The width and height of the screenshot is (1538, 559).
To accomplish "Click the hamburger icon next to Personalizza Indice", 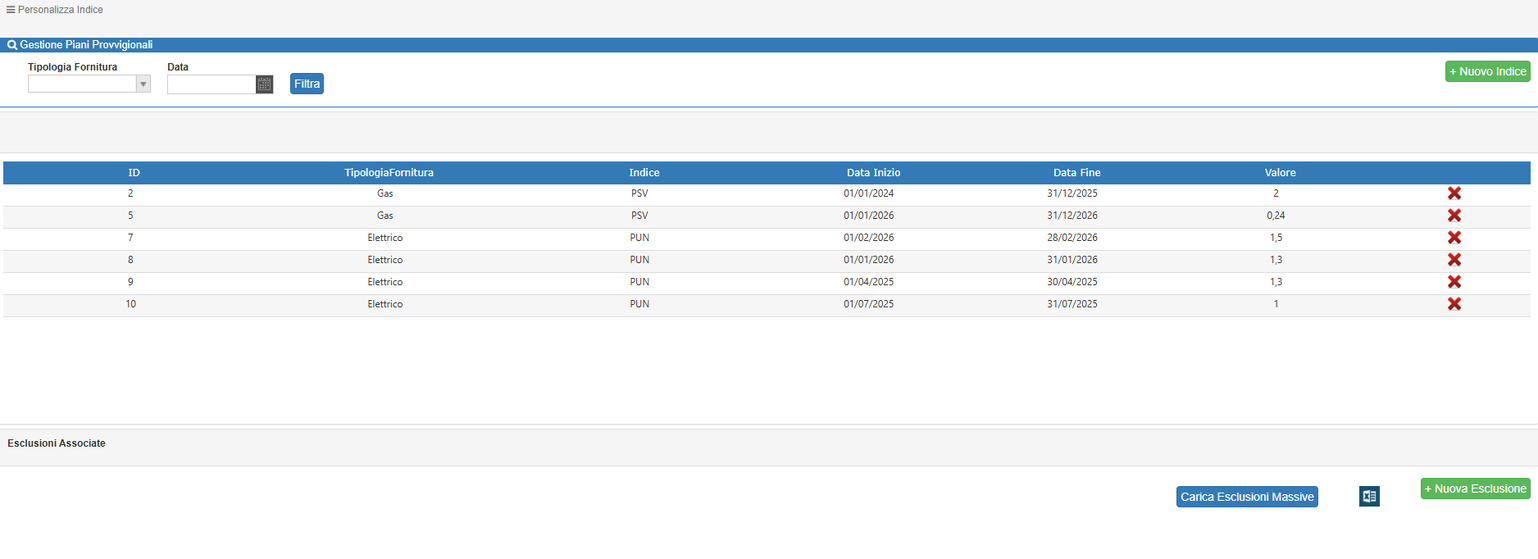I will (11, 10).
